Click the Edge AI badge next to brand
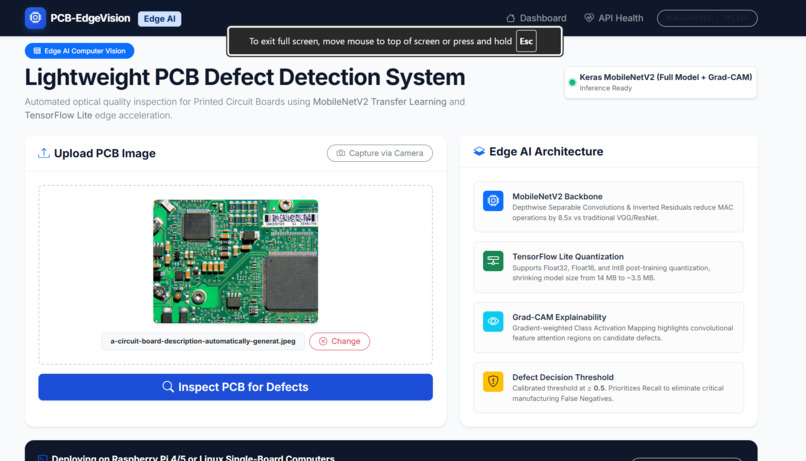 (x=159, y=19)
